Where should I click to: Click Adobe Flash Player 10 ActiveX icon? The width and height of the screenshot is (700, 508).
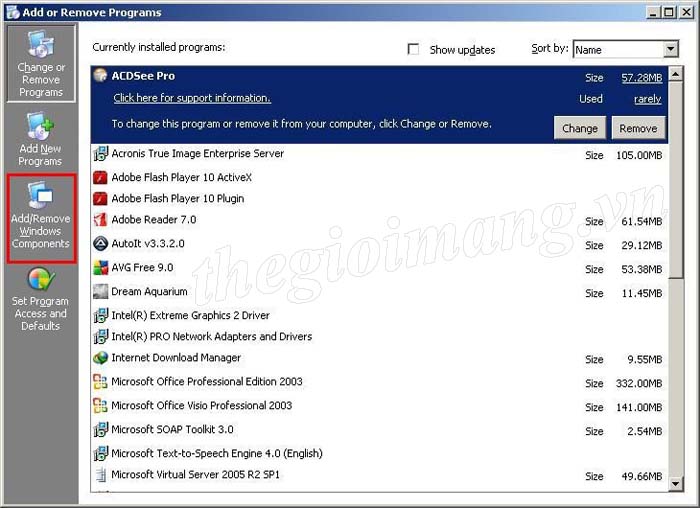tap(100, 178)
